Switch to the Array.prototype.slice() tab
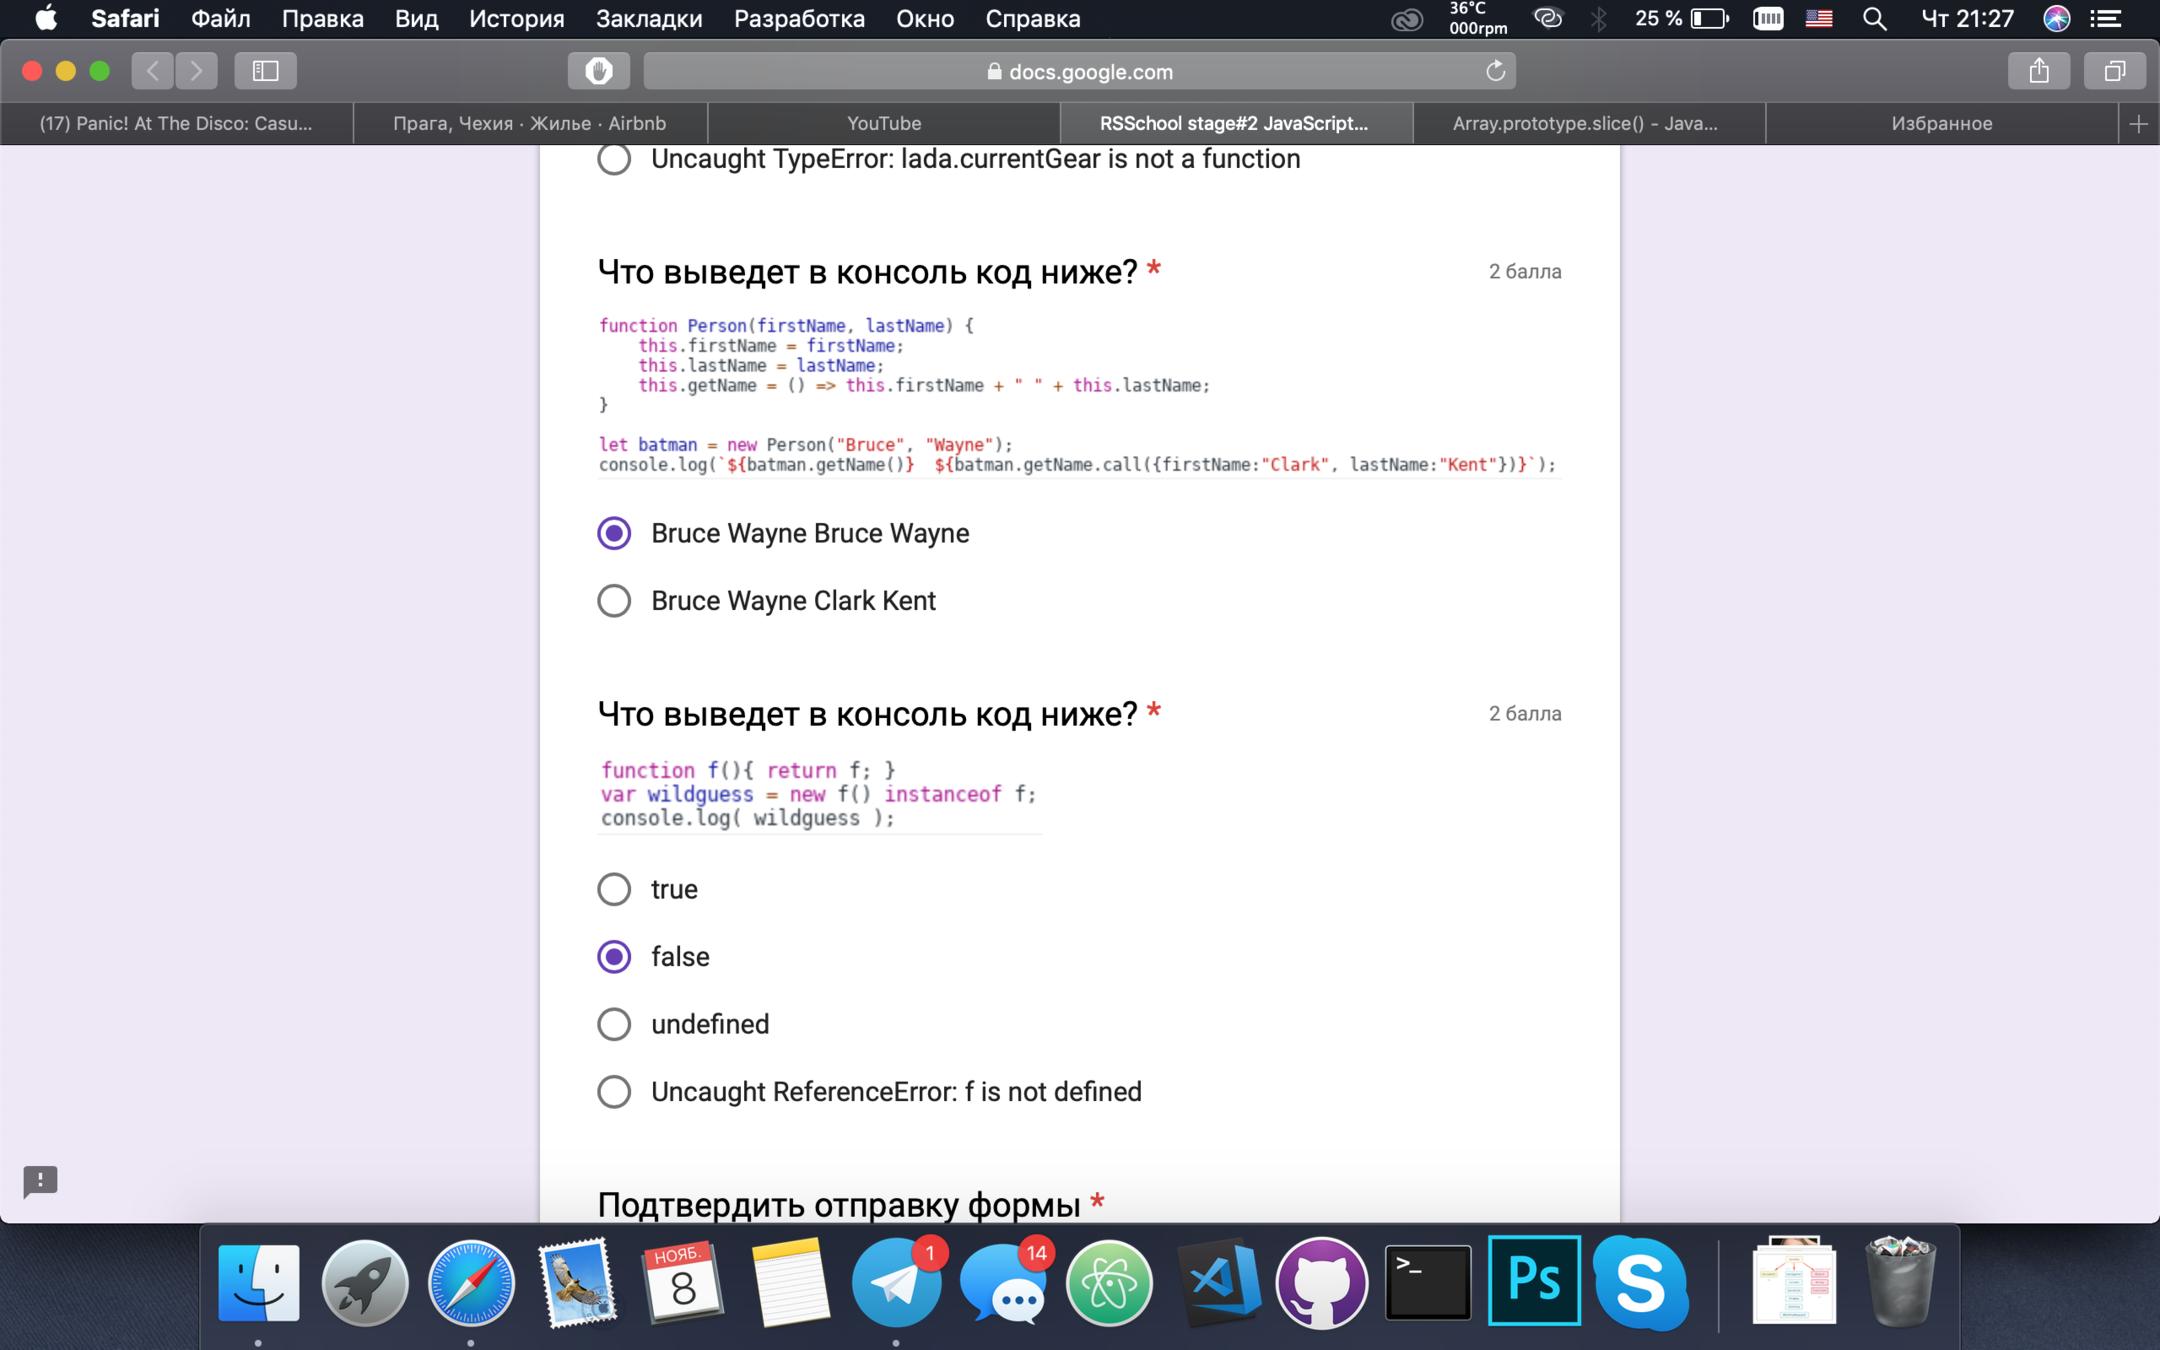The height and width of the screenshot is (1350, 2160). (1585, 124)
